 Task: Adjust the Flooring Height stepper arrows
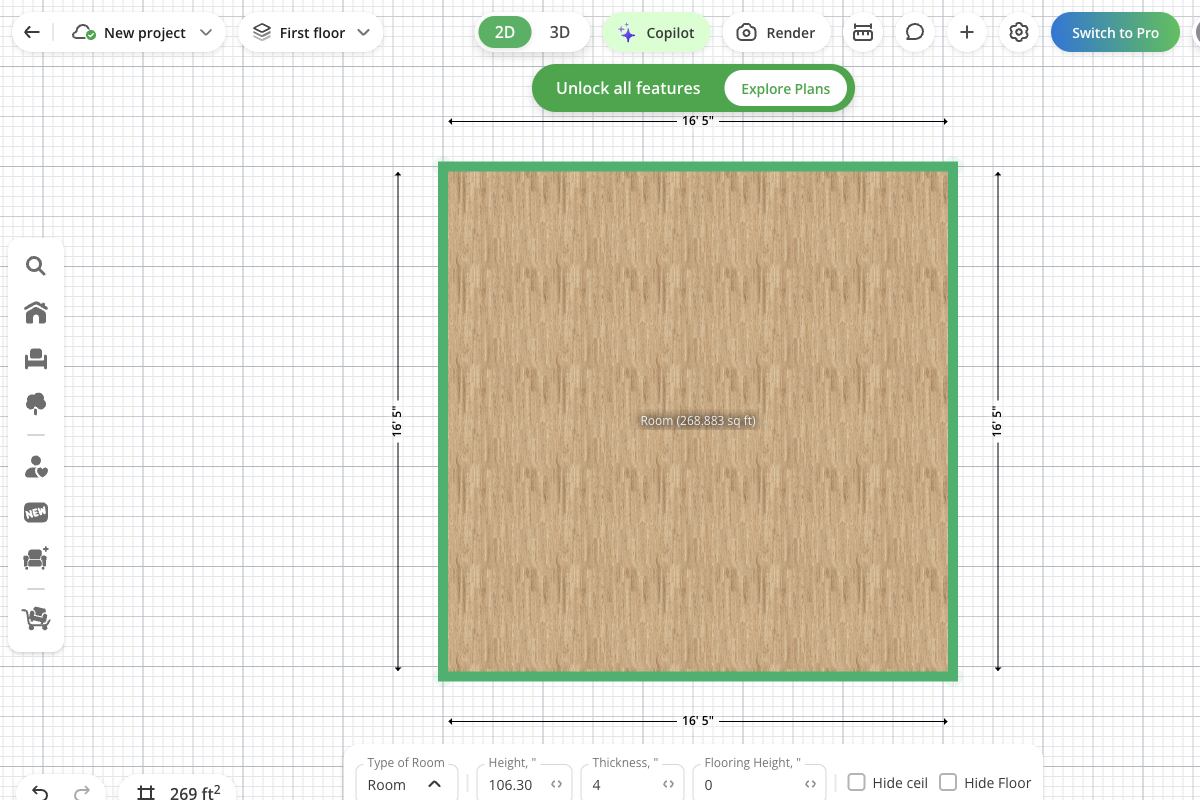click(811, 785)
